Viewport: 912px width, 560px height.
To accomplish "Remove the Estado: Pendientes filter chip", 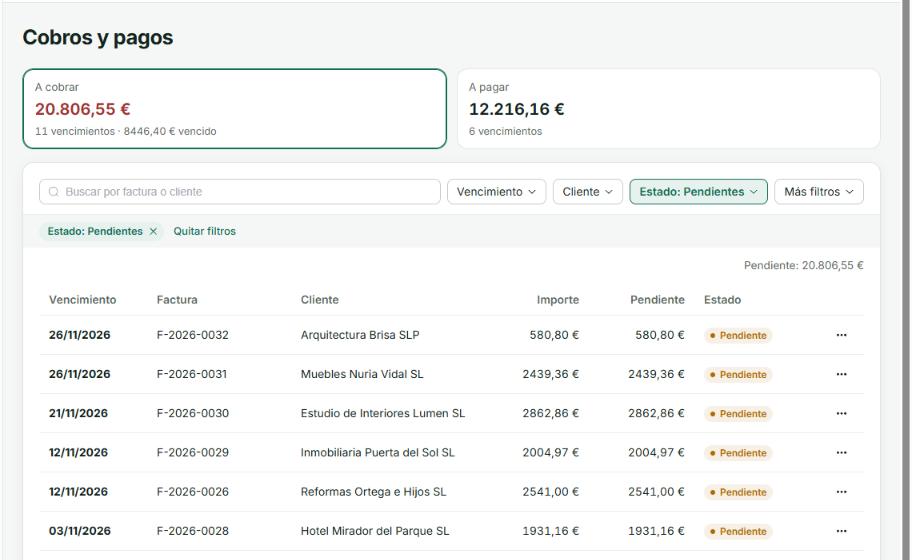I will [153, 231].
